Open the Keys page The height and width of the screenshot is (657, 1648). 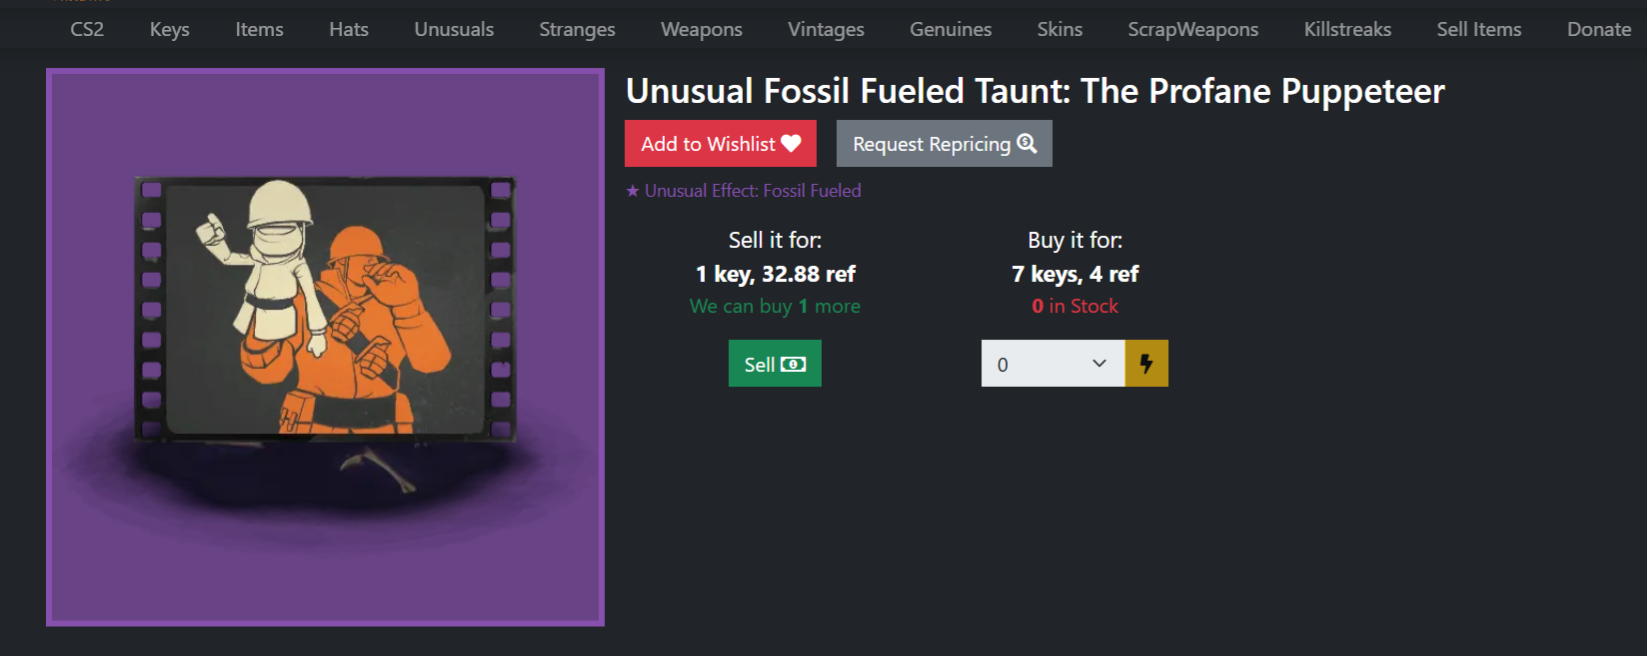tap(169, 29)
